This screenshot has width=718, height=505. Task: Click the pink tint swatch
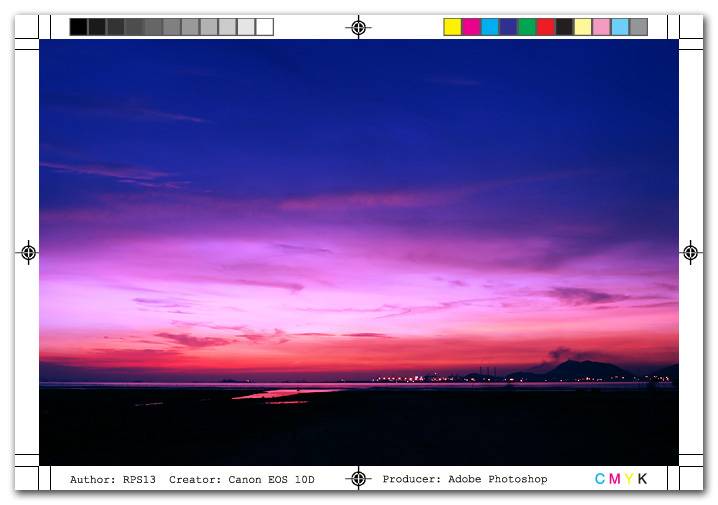pos(602,27)
